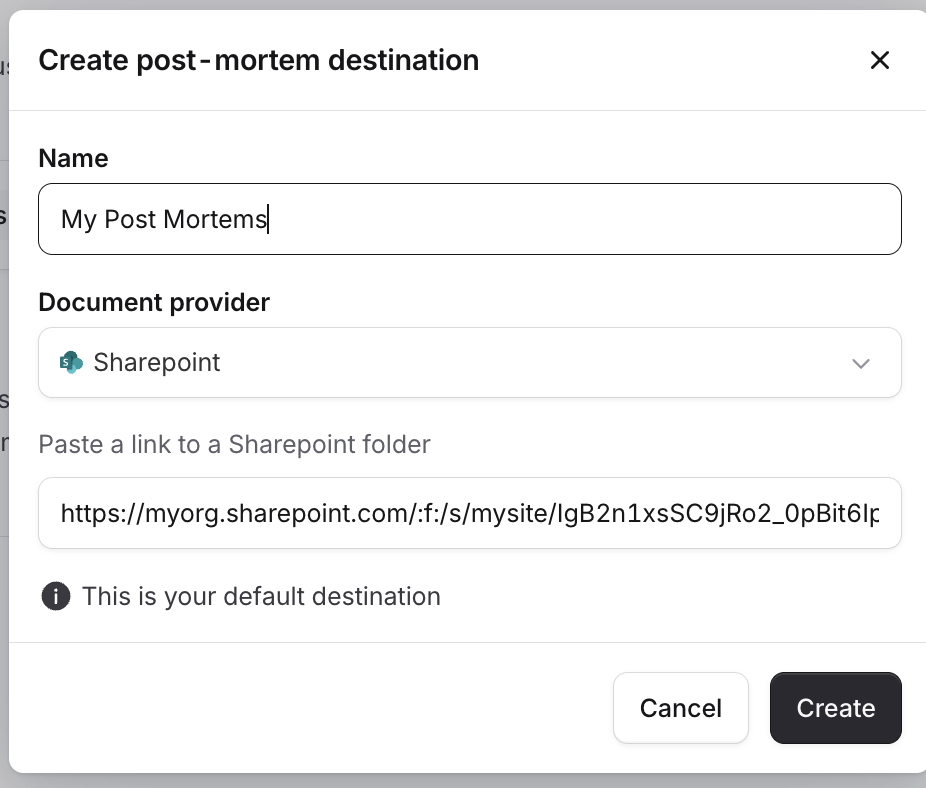Click the 'Paste a link to a Sharepoint folder' hint
926x788 pixels.
(x=234, y=444)
